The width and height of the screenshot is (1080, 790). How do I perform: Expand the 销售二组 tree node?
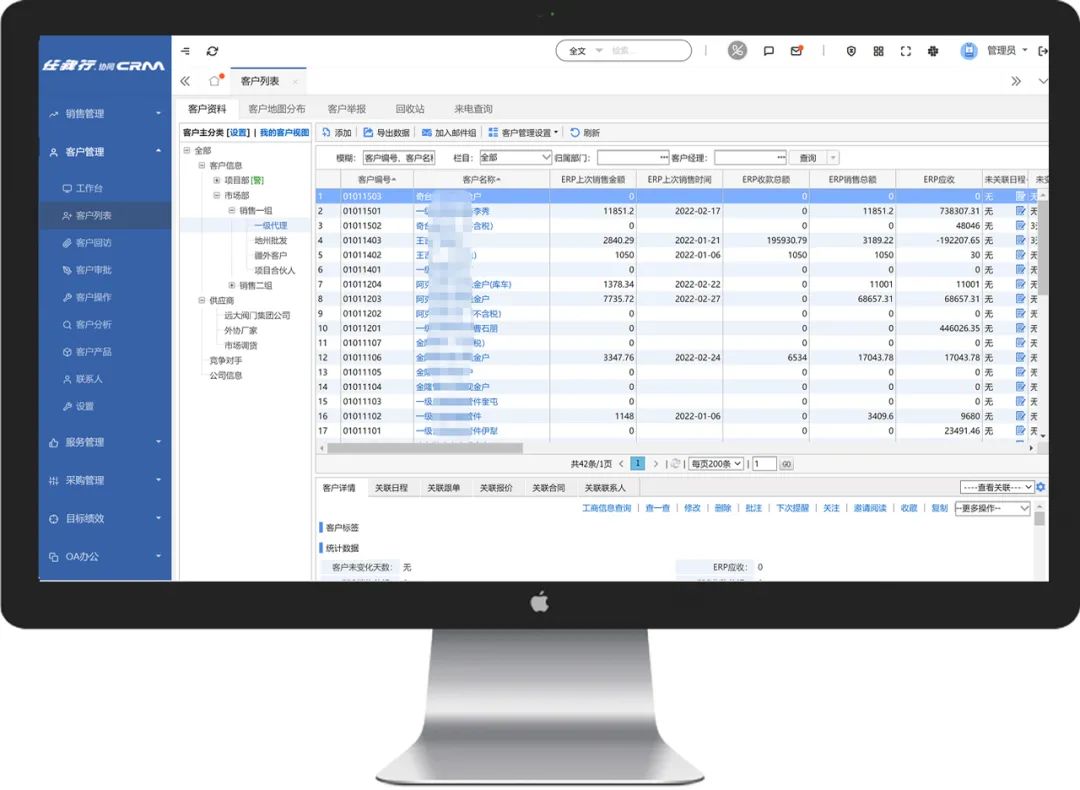pyautogui.click(x=231, y=285)
